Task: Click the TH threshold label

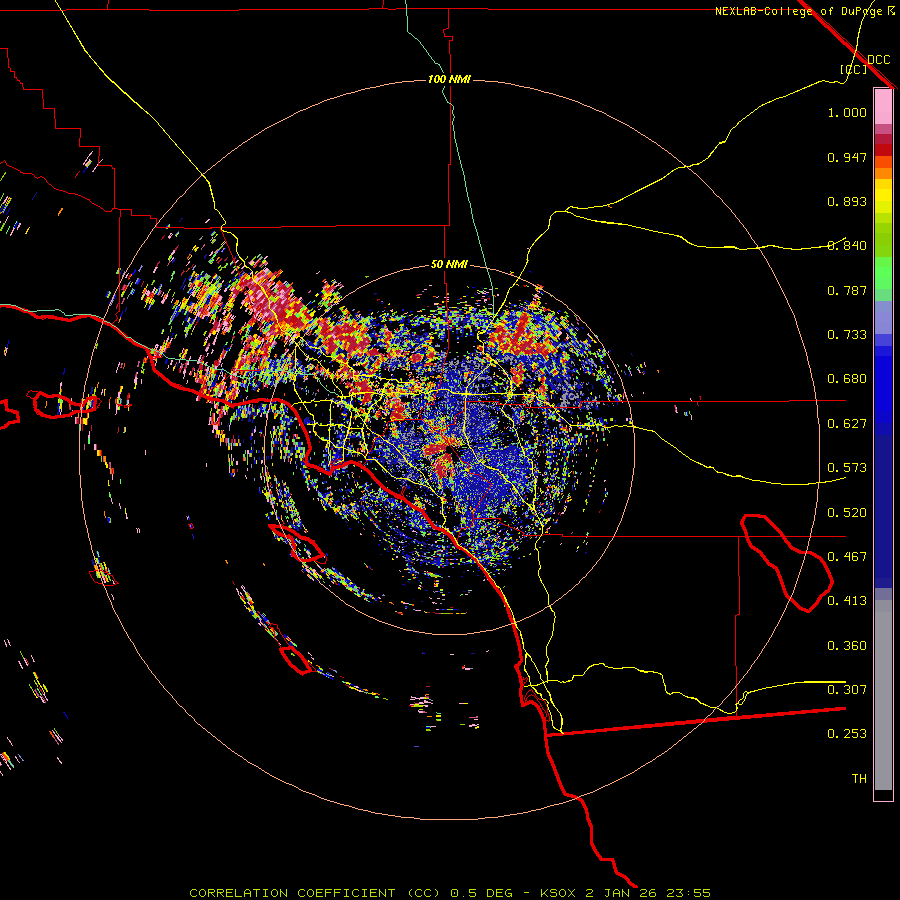Action: [859, 779]
